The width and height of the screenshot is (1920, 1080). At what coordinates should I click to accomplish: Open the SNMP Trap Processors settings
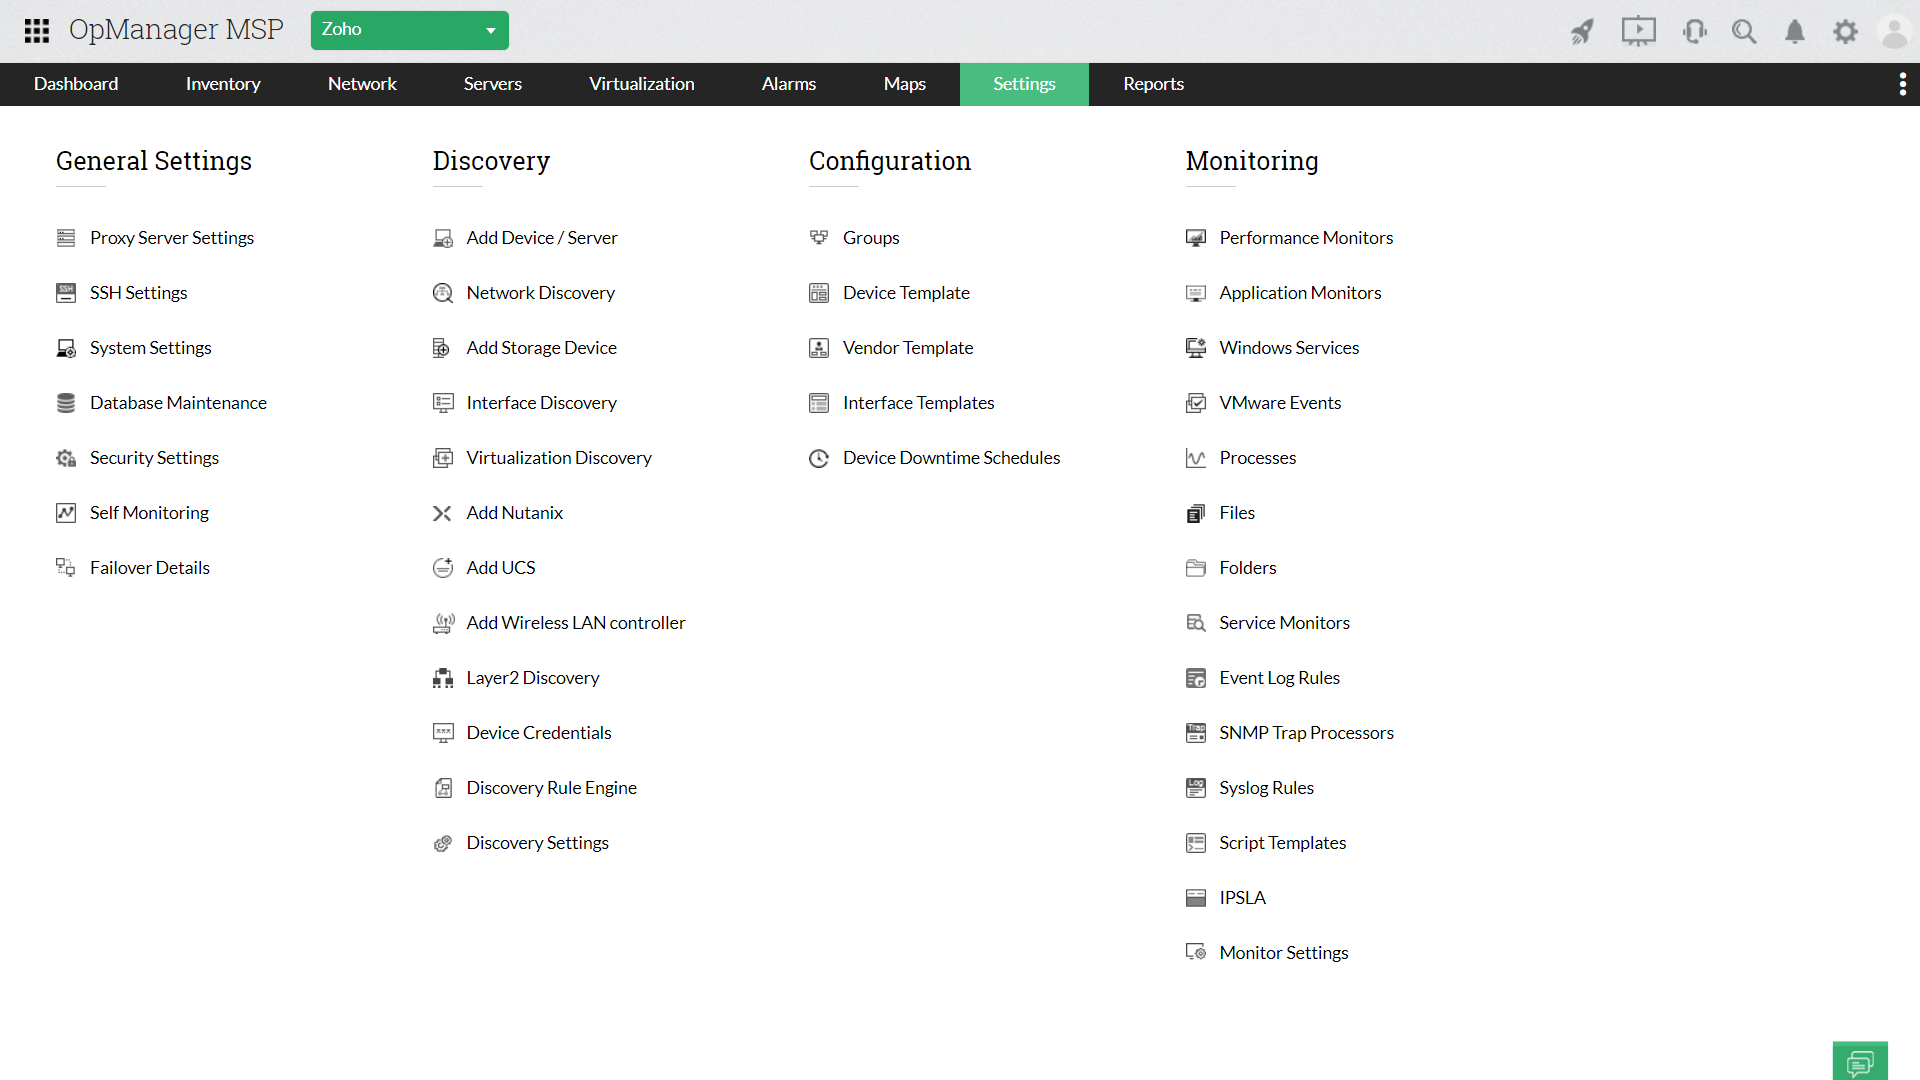[x=1306, y=733]
